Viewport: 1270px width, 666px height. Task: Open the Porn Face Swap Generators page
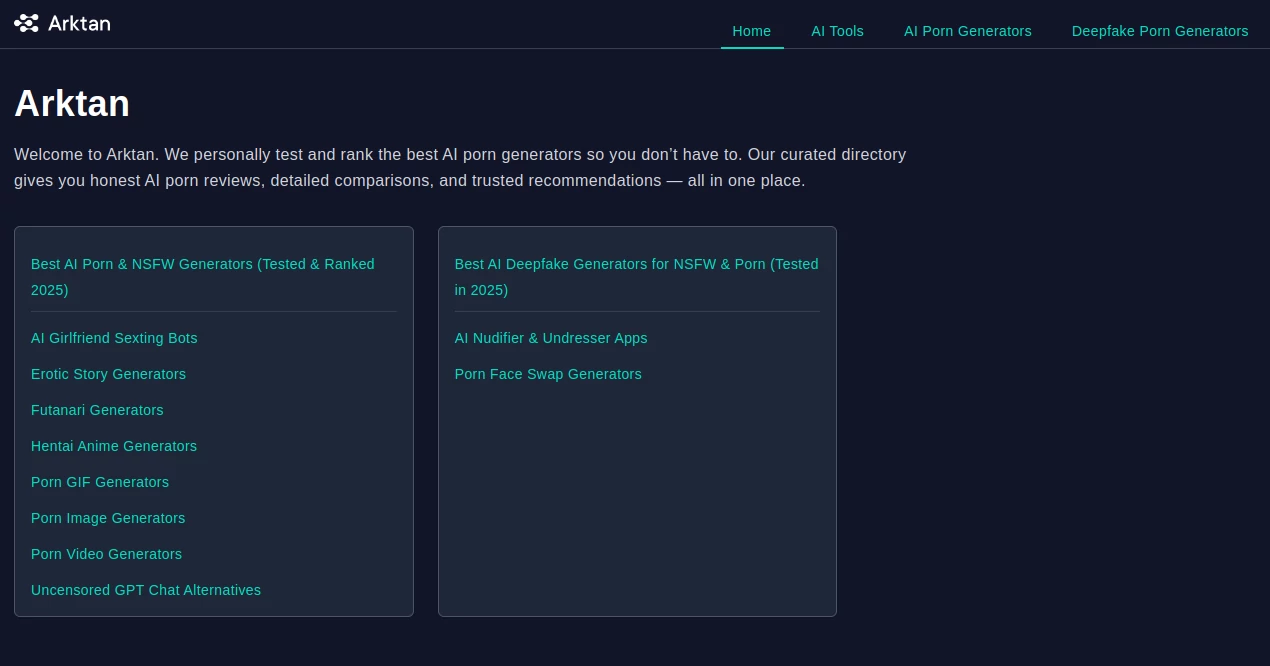(548, 374)
